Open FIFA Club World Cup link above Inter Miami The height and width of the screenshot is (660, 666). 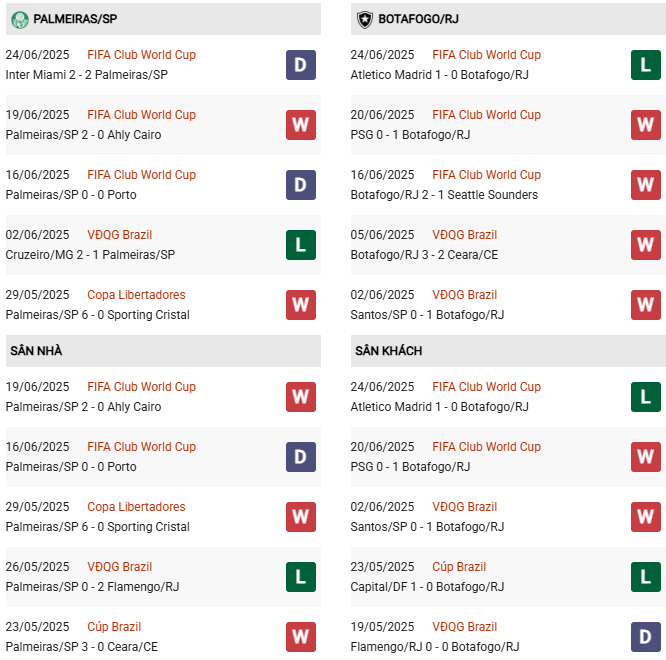[141, 55]
